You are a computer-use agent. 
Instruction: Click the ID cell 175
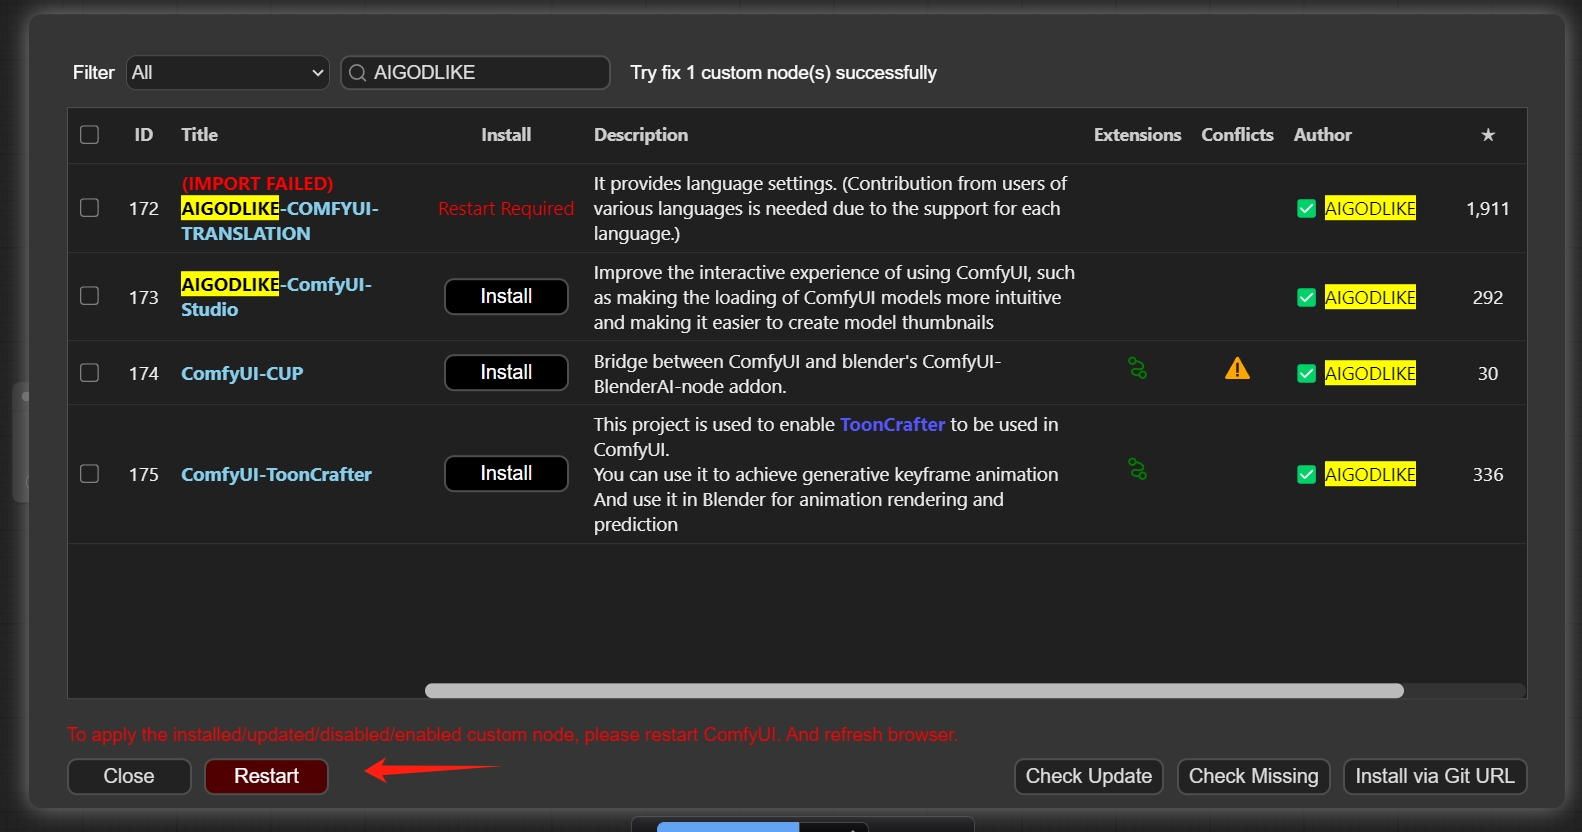click(144, 475)
